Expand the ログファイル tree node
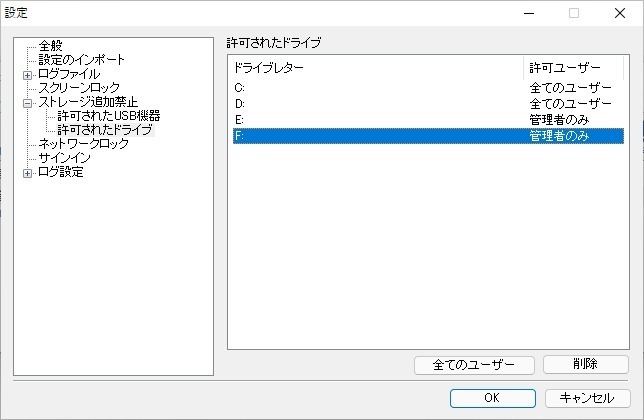Screen dimensions: 644x420 (x=28, y=75)
